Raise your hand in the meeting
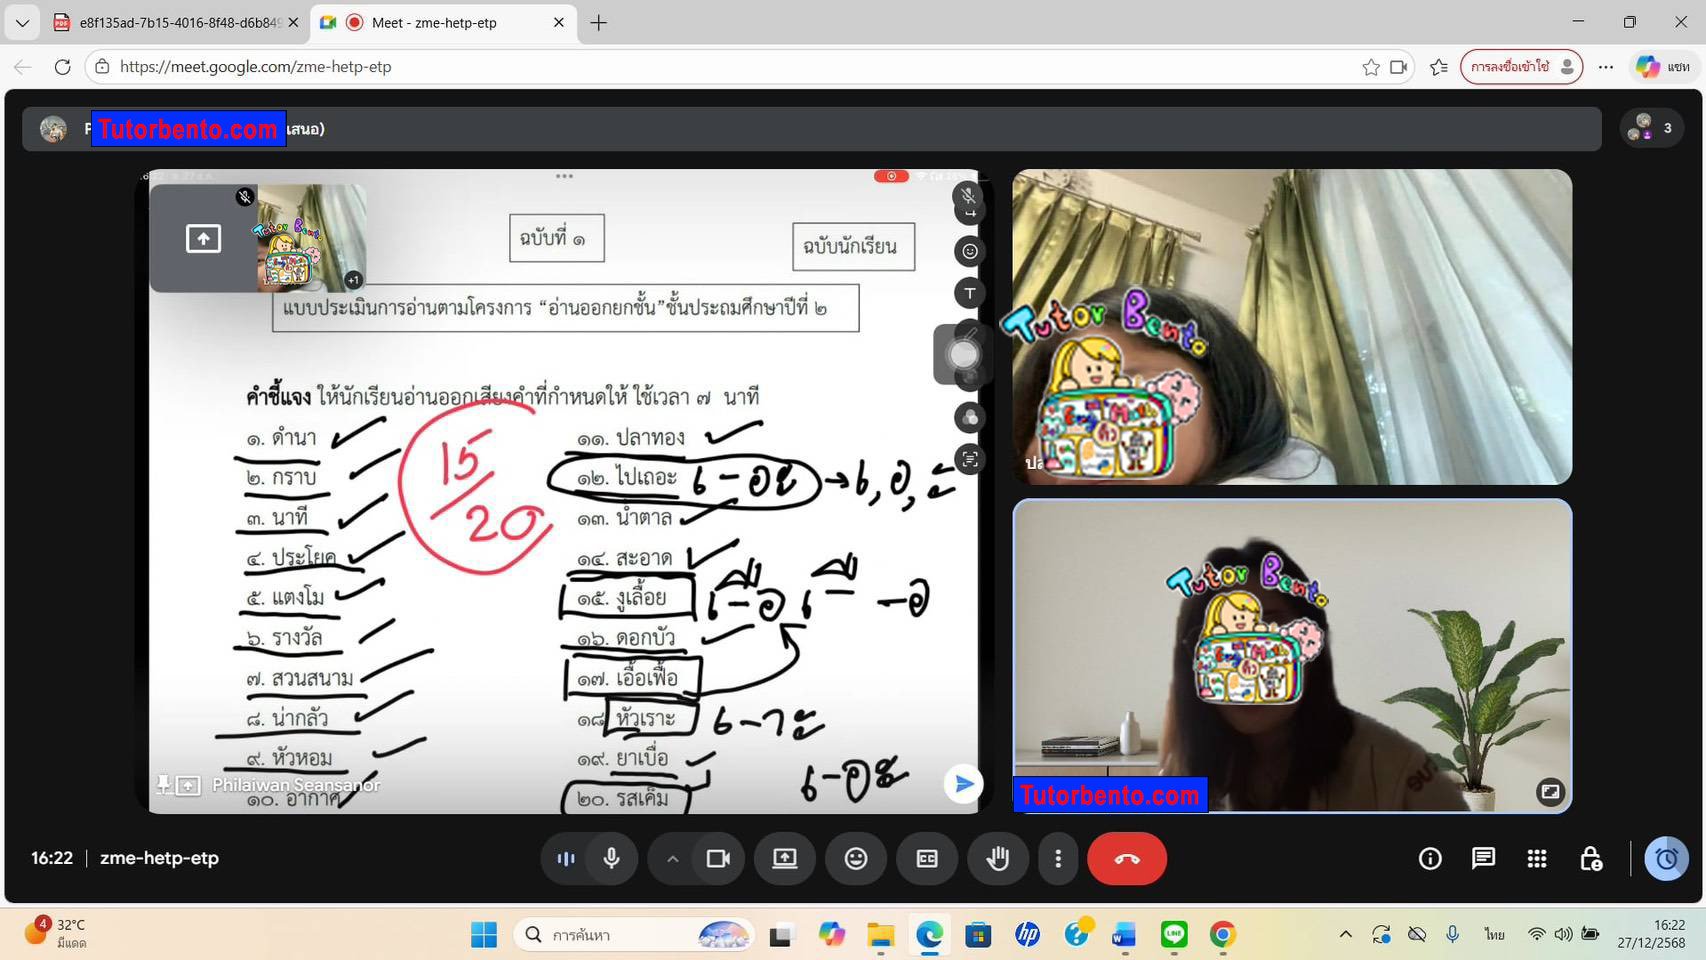Viewport: 1706px width, 960px height. (998, 858)
